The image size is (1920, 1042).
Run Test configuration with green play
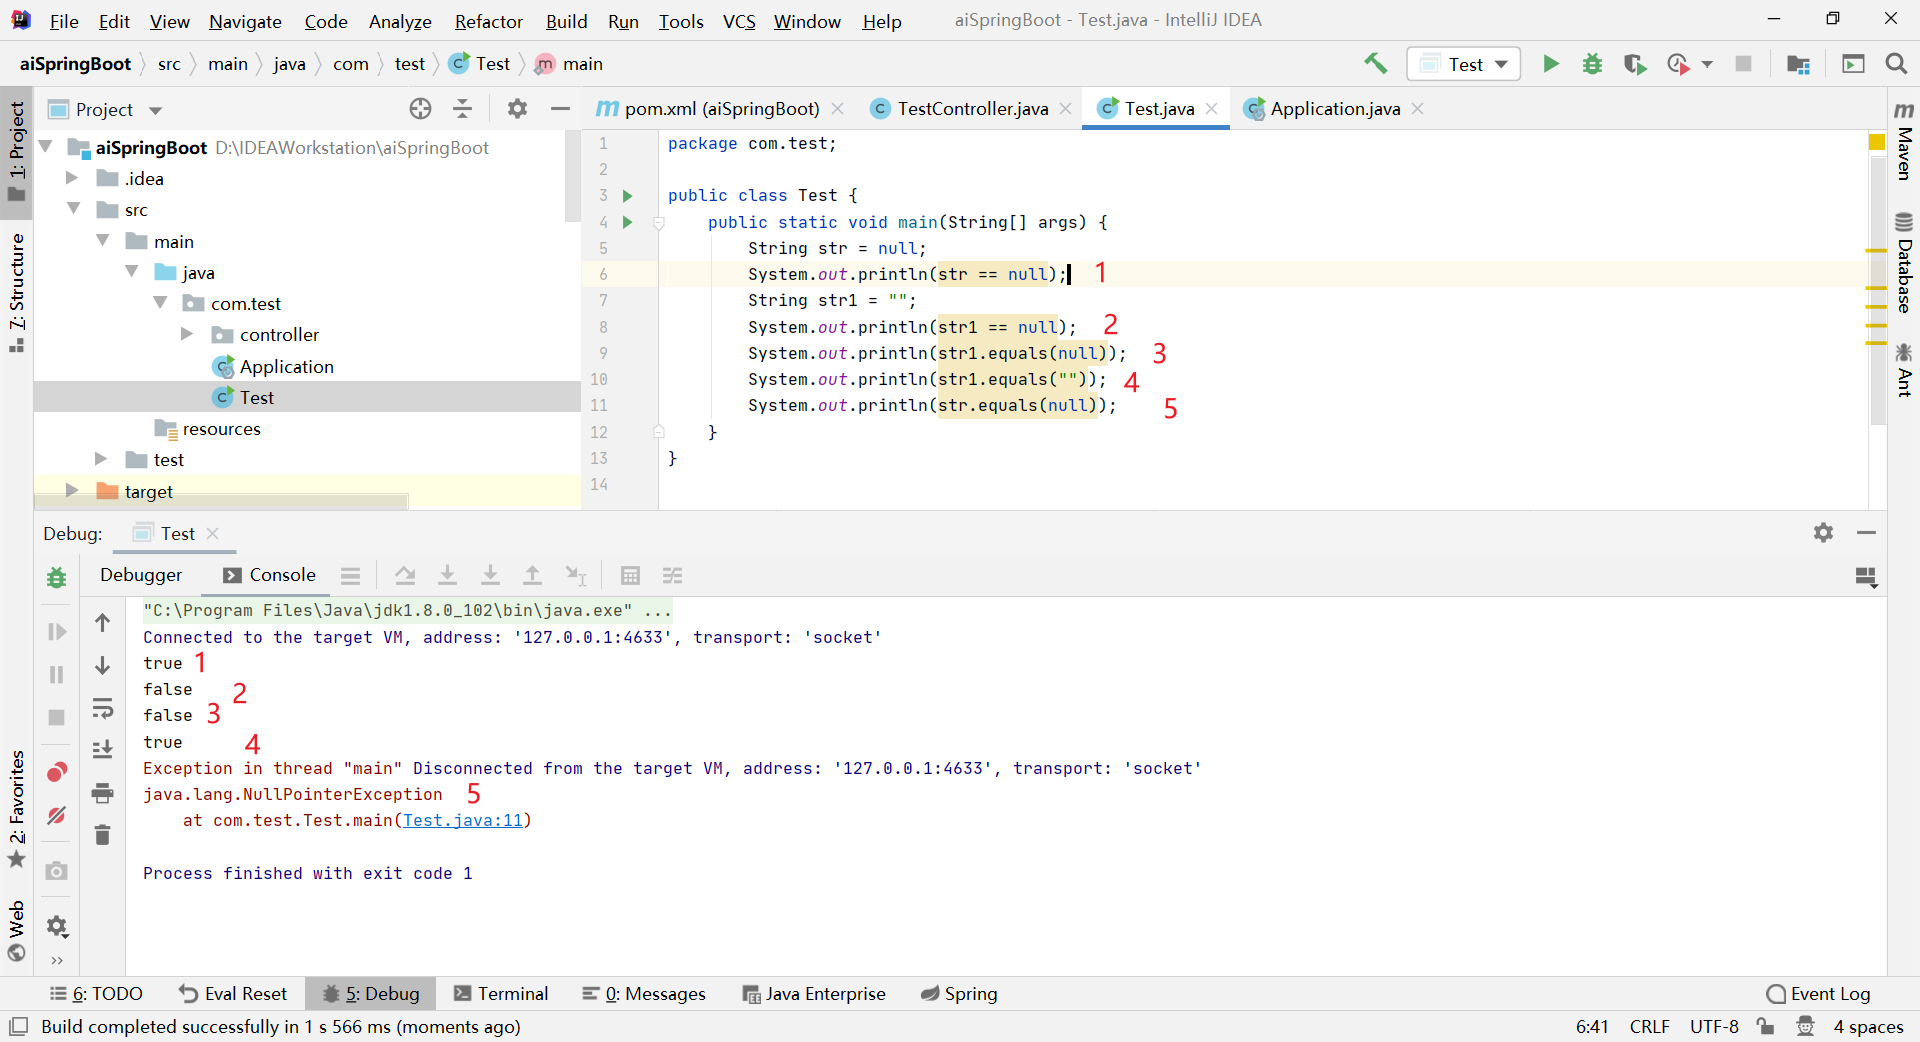point(1551,64)
